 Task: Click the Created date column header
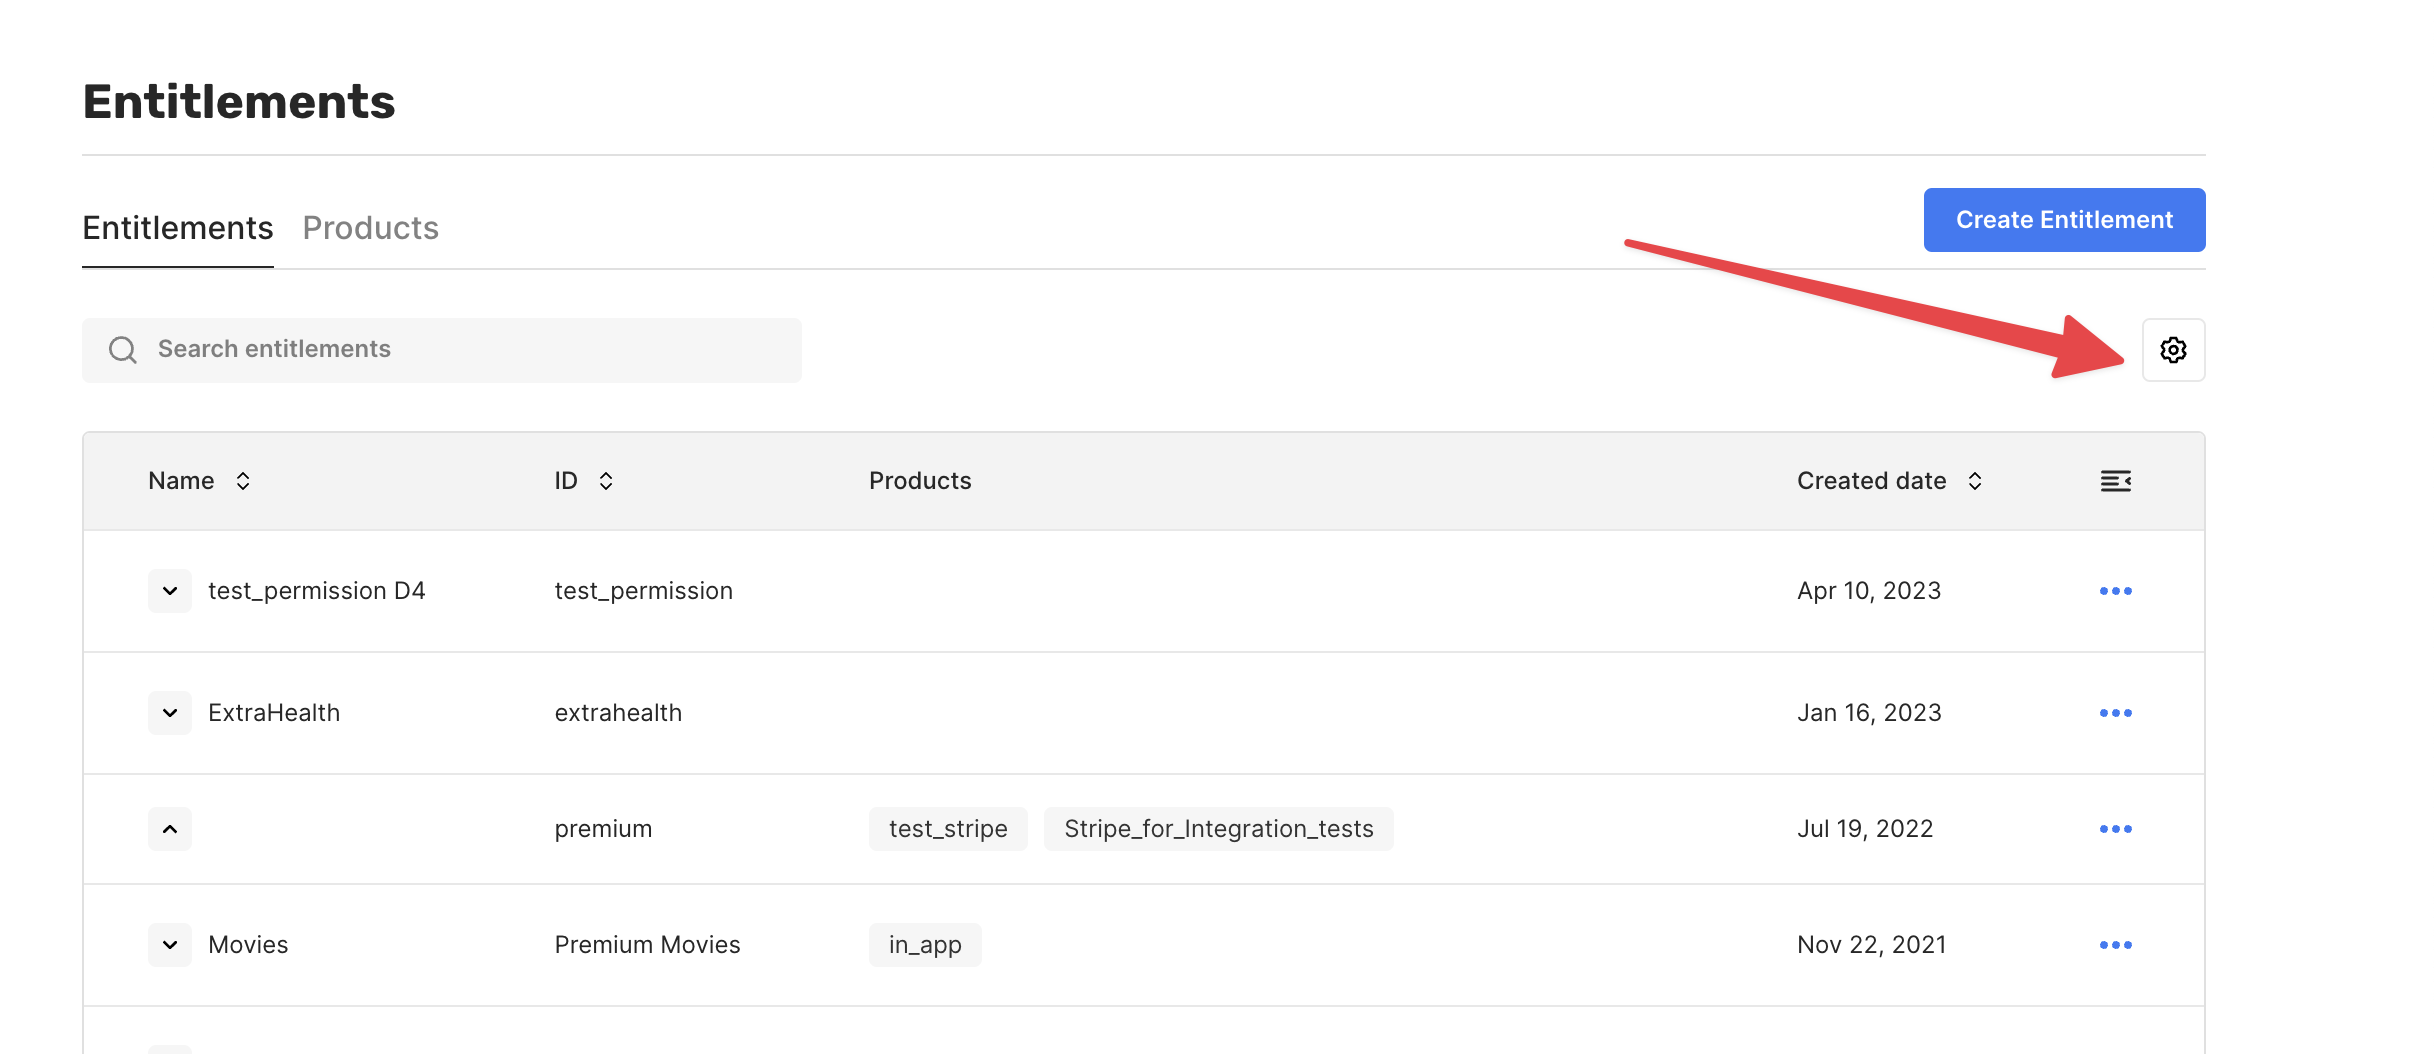[1871, 481]
